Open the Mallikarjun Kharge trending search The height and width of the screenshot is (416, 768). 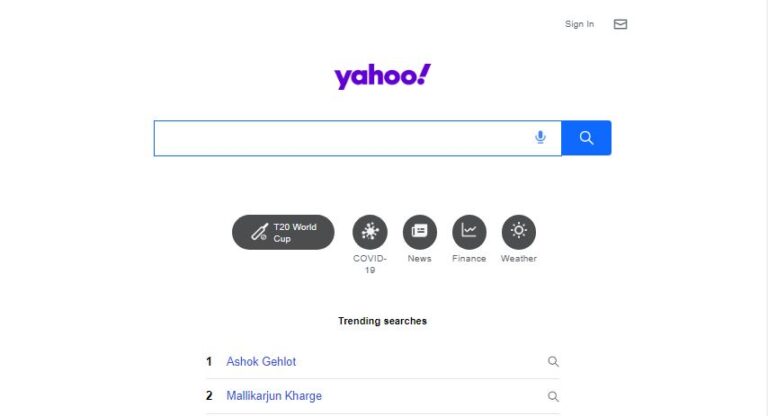pos(274,396)
